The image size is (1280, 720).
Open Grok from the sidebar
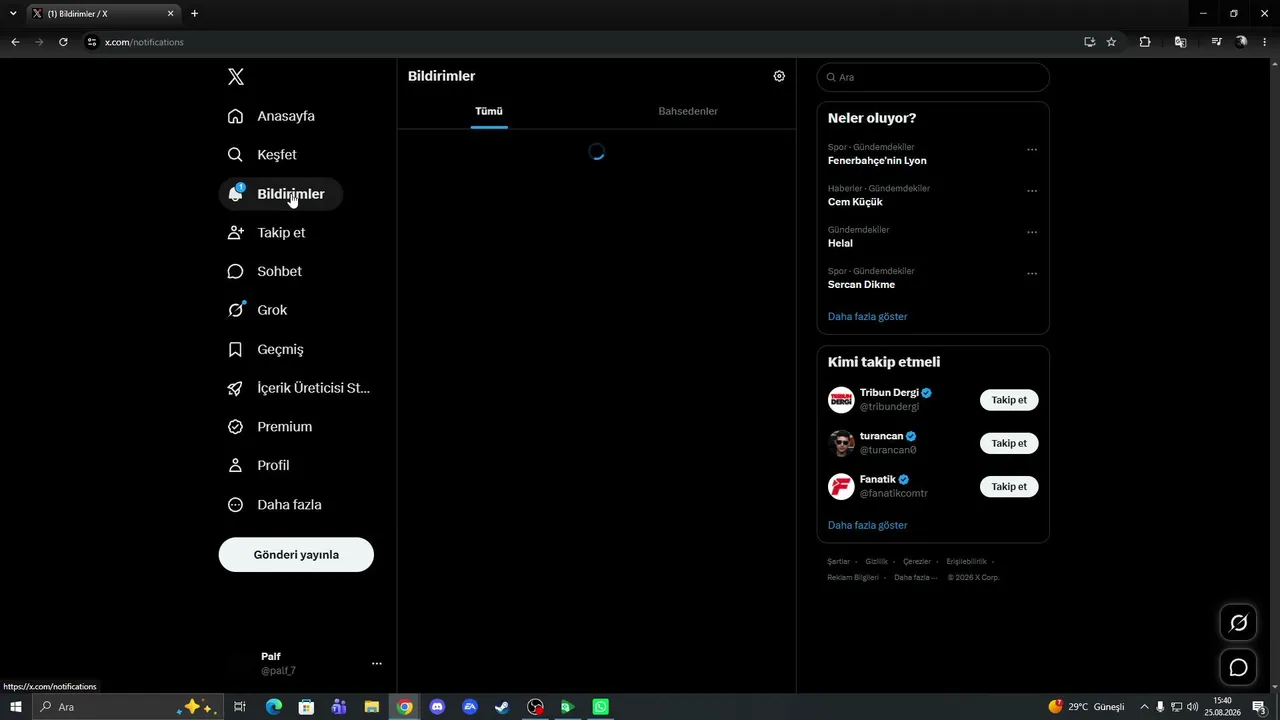point(258,310)
